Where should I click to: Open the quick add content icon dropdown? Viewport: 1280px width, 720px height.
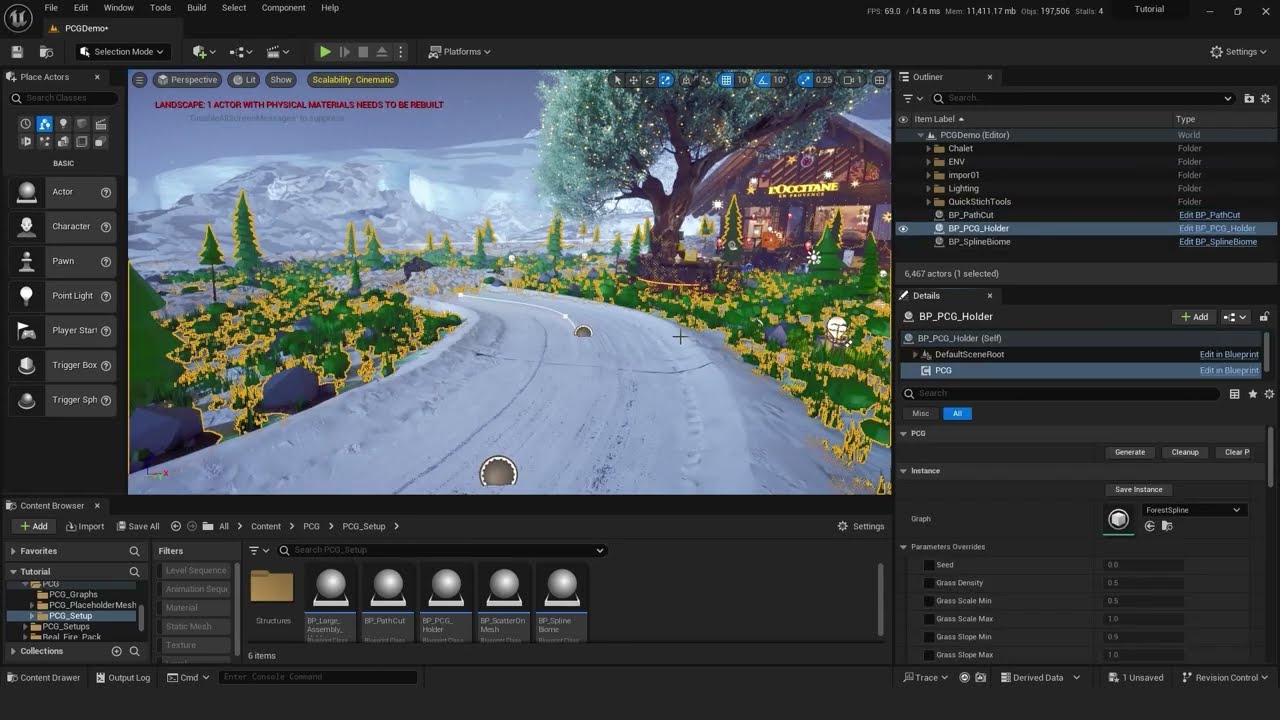click(204, 52)
